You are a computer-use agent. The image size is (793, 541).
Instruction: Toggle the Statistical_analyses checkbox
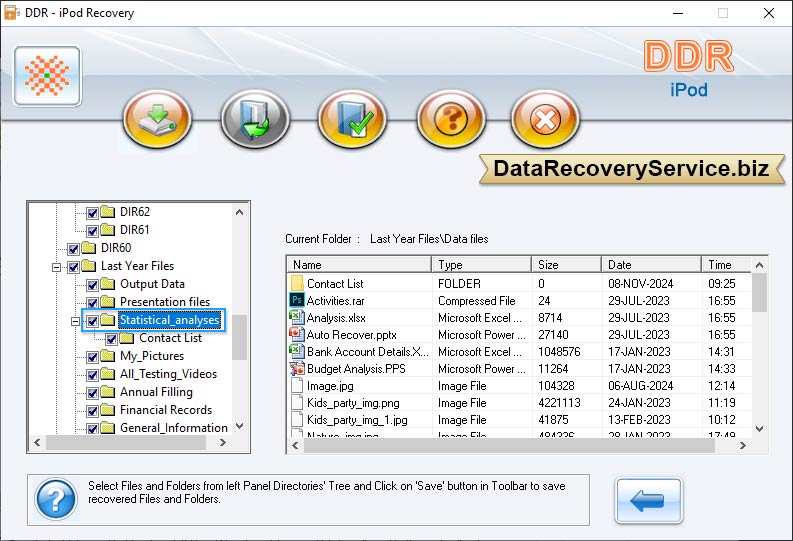coord(92,321)
